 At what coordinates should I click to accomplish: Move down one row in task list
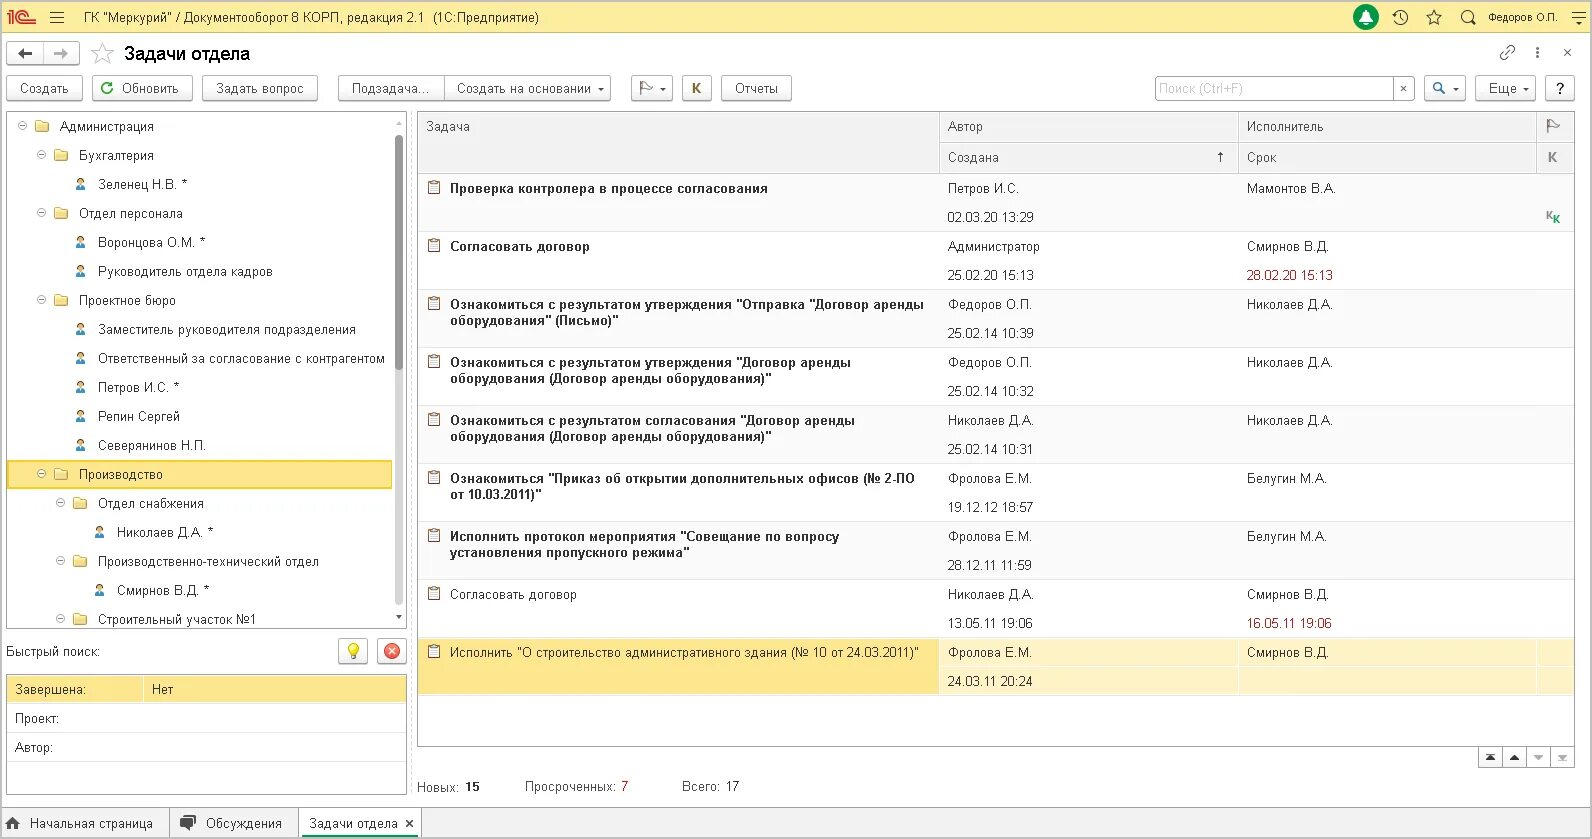[x=1539, y=757]
